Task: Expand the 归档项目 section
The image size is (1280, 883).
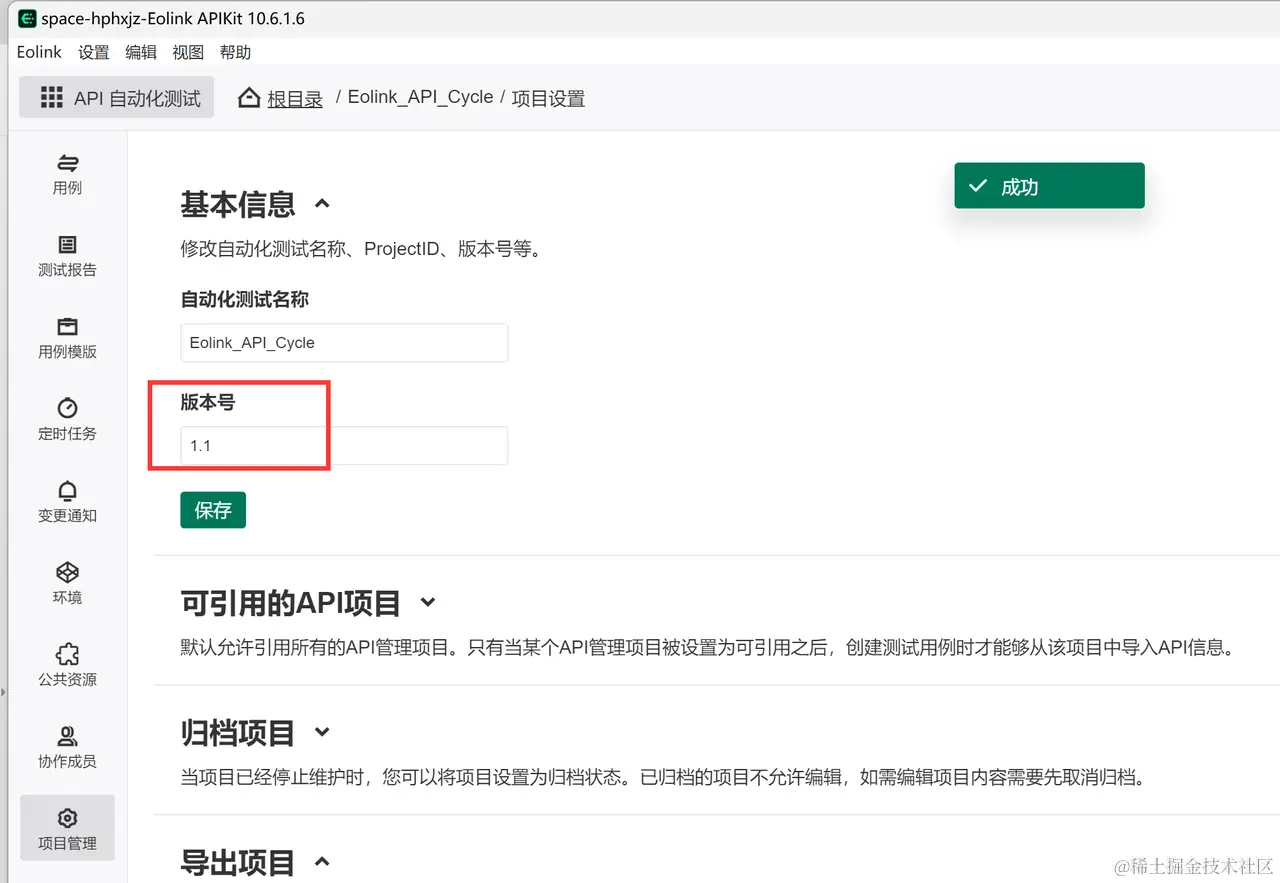Action: (322, 732)
